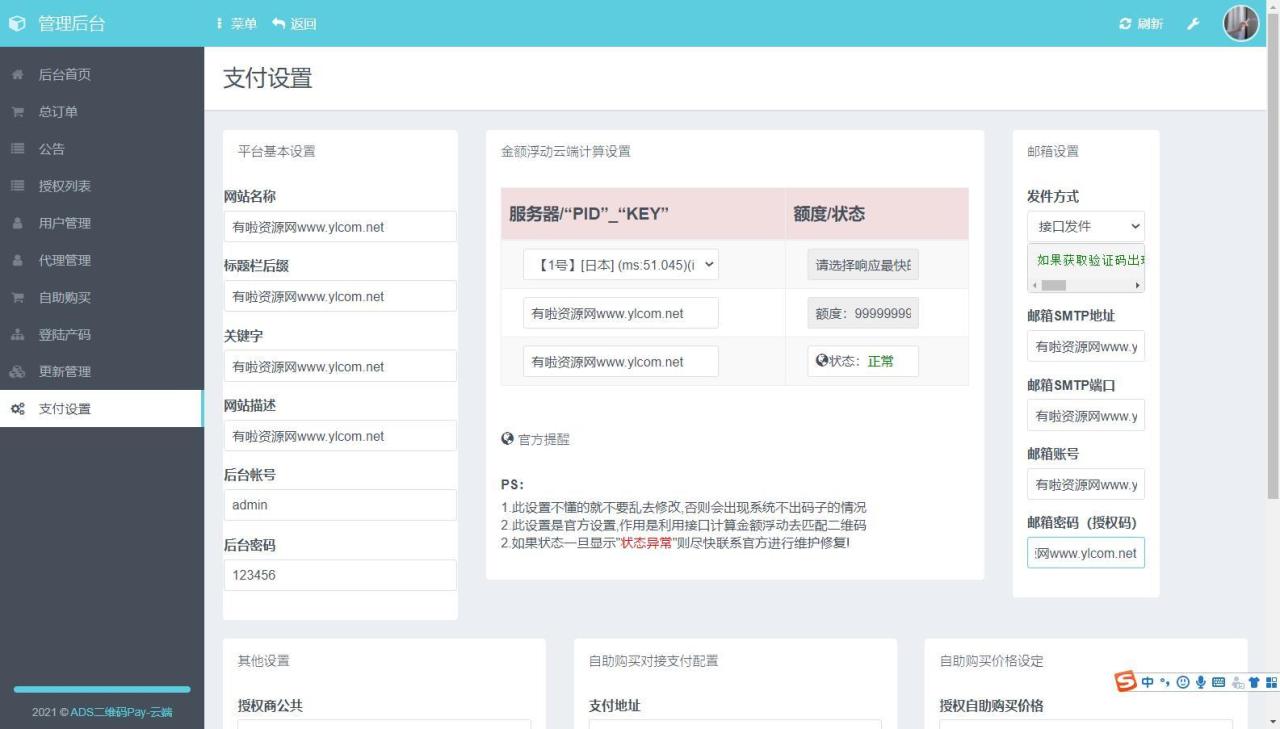Open the 请选择响应最快 selection dropdown

pos(862,264)
